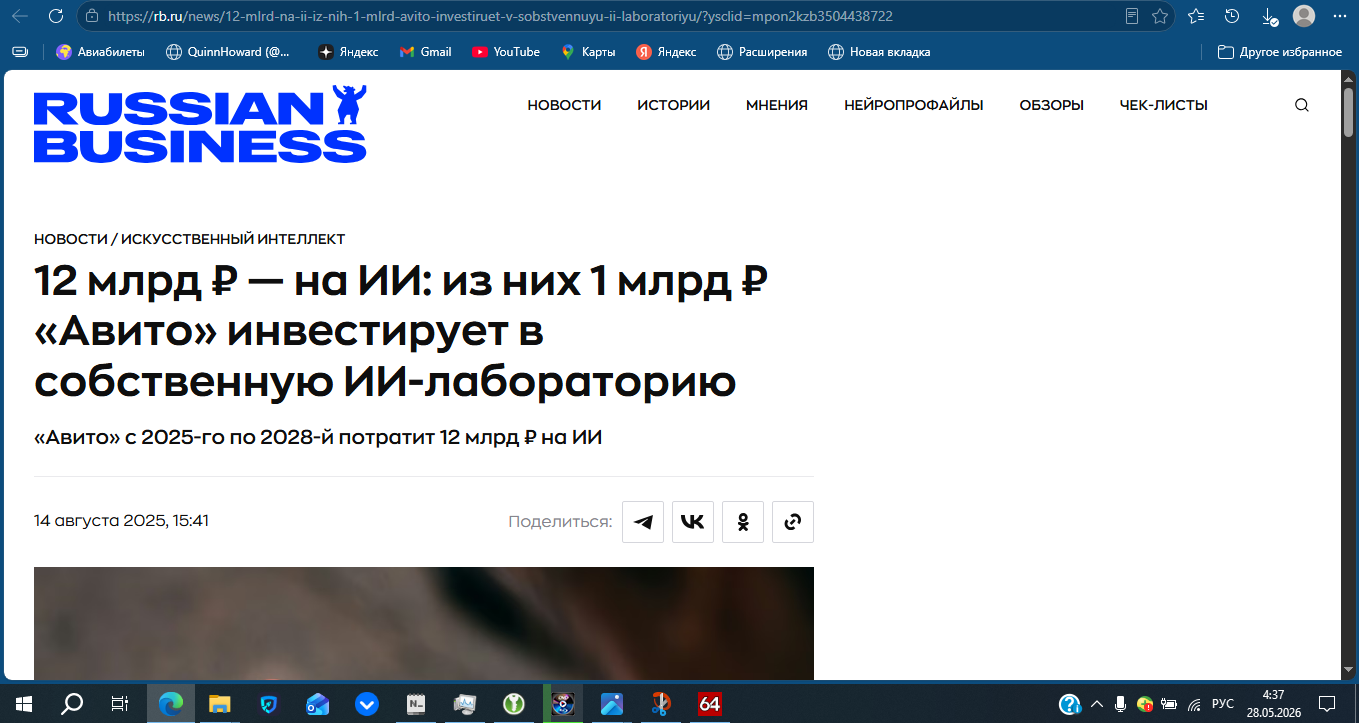
Task: Click Edge browser taskbar icon
Action: click(171, 703)
